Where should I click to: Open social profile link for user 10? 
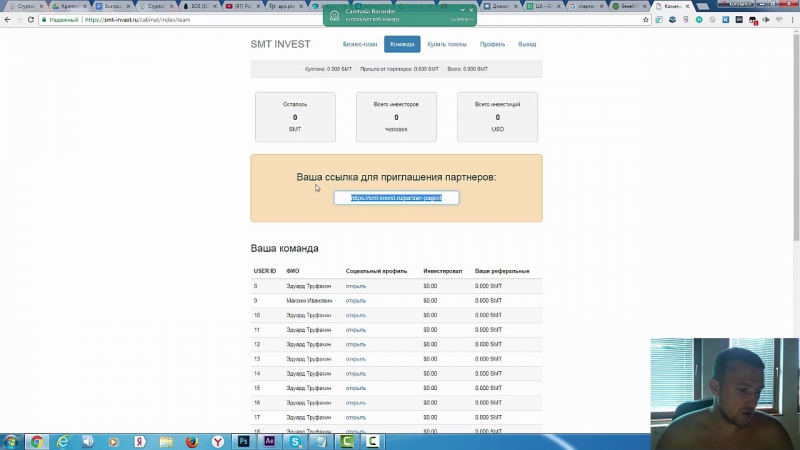(x=356, y=315)
